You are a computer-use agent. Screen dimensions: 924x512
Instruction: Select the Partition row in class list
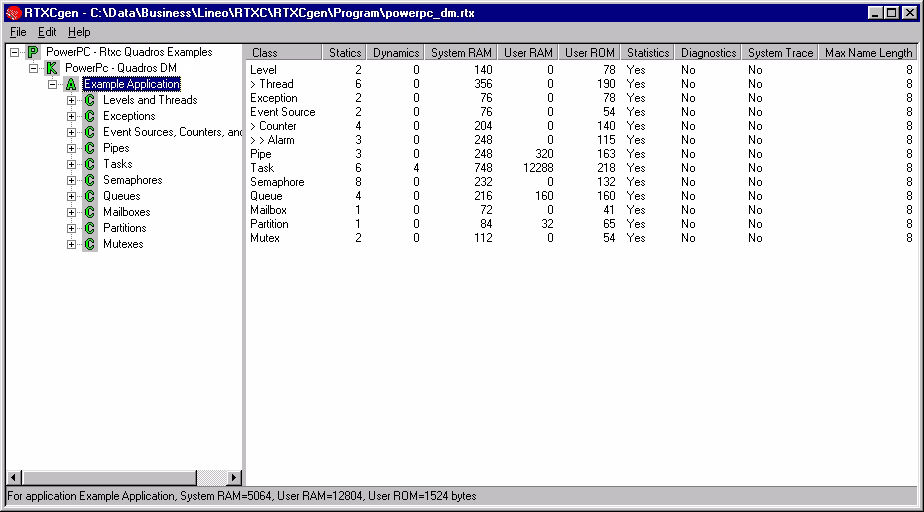580,224
